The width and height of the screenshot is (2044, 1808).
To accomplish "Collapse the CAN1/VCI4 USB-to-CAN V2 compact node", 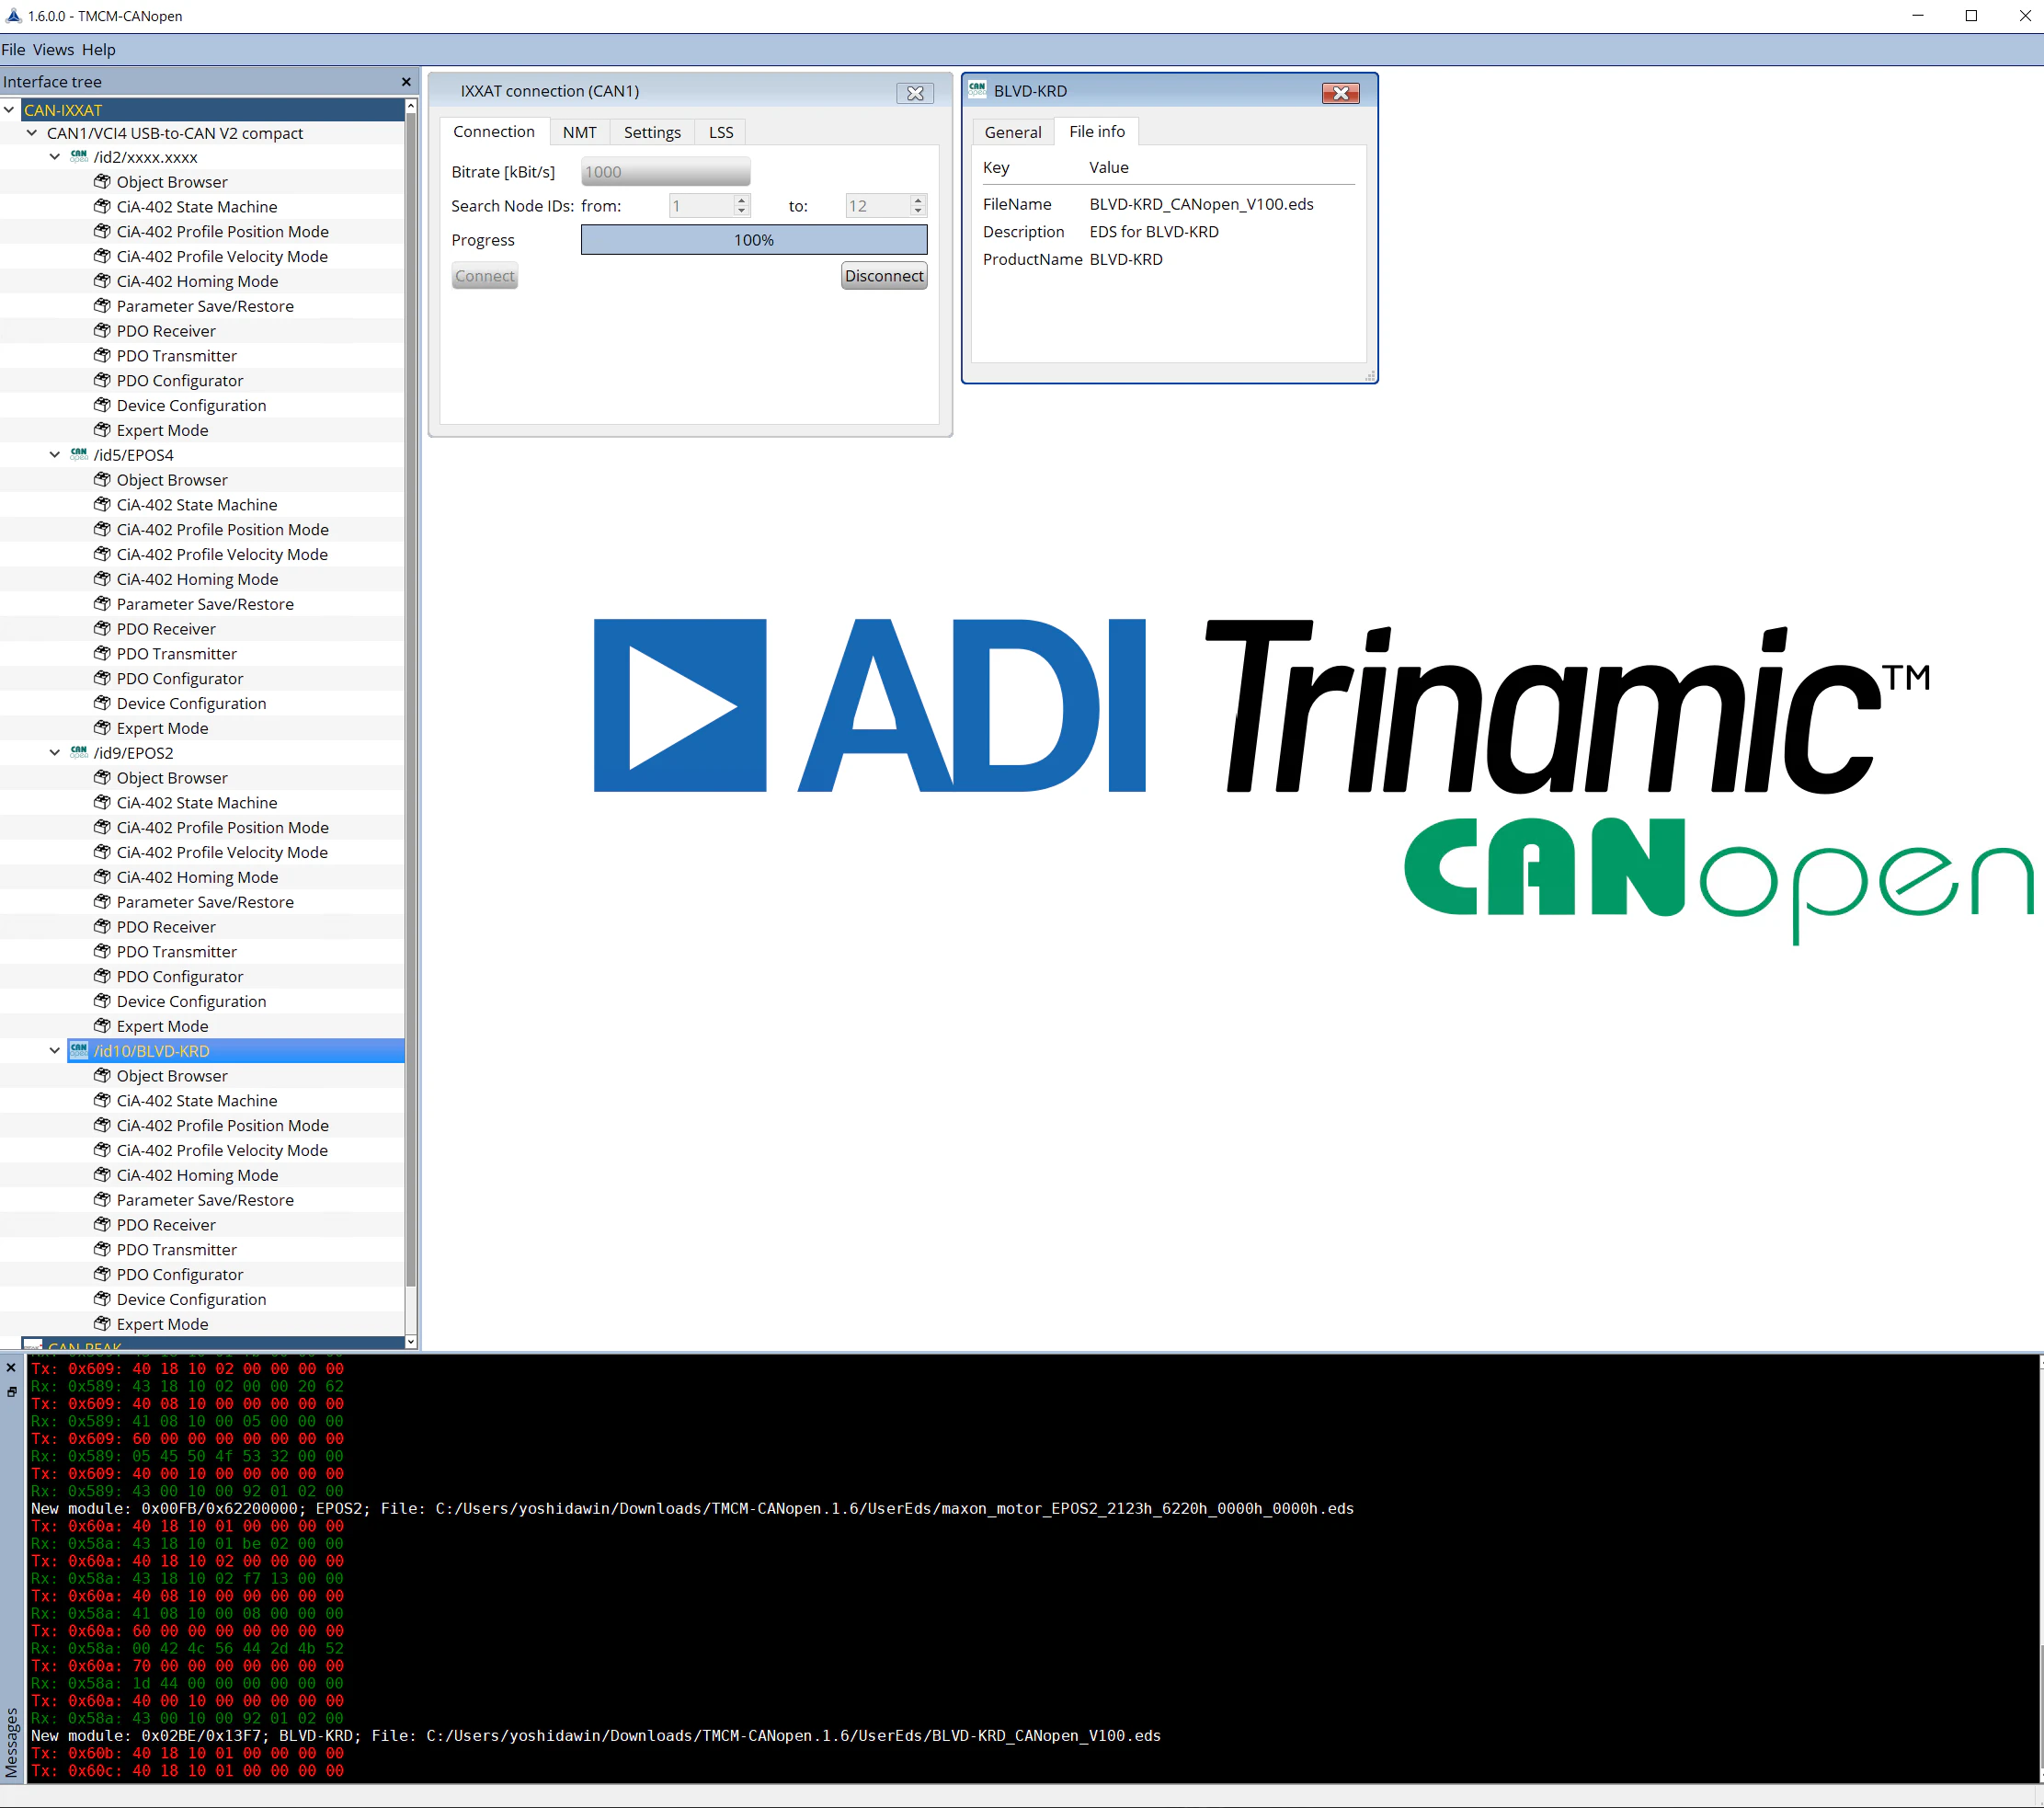I will pyautogui.click(x=32, y=133).
